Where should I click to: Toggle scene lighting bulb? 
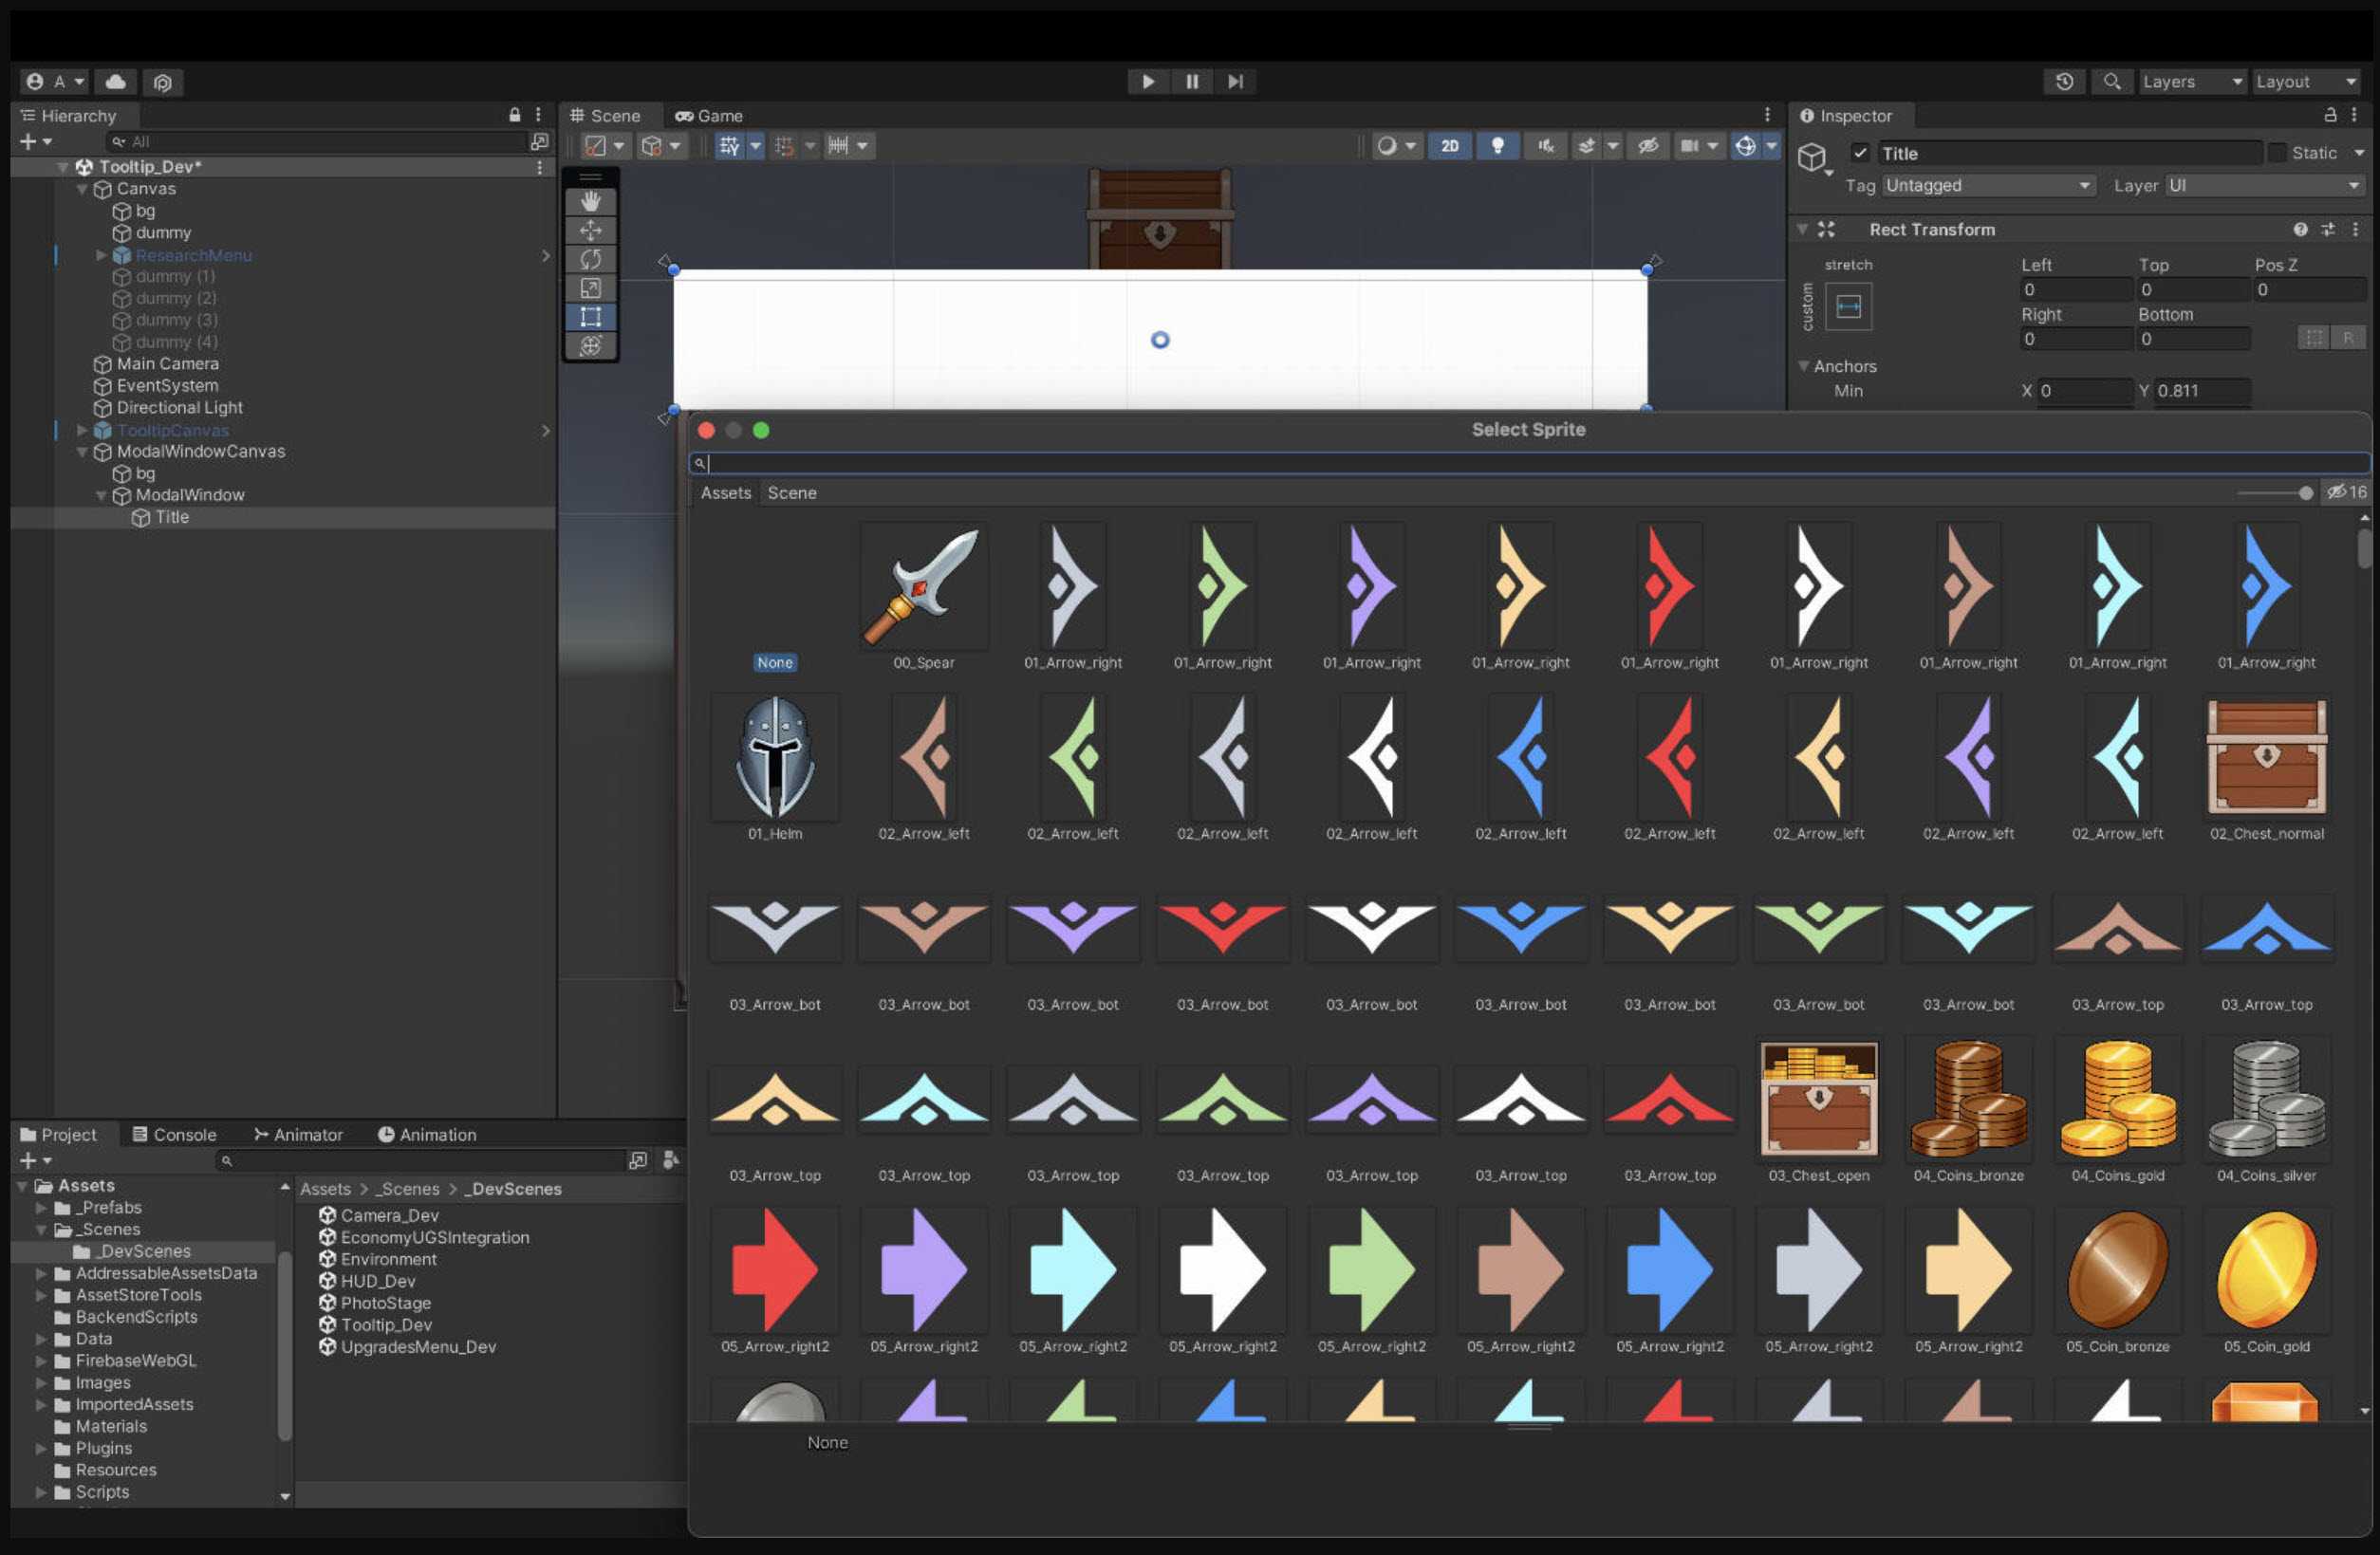(1497, 146)
